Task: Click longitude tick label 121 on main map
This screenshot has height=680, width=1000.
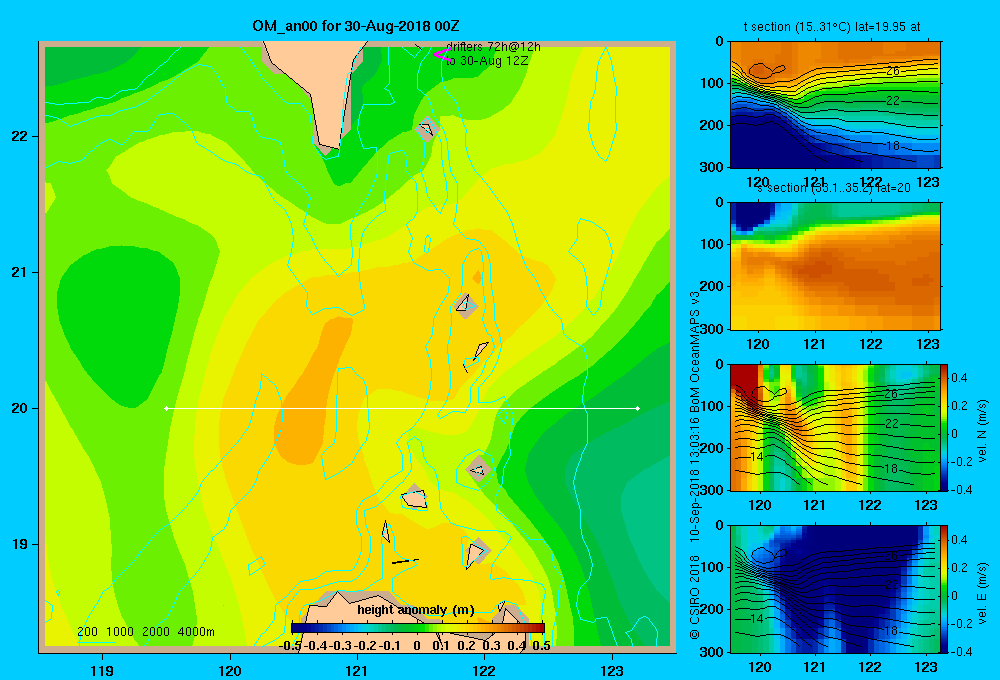Action: pos(357,670)
